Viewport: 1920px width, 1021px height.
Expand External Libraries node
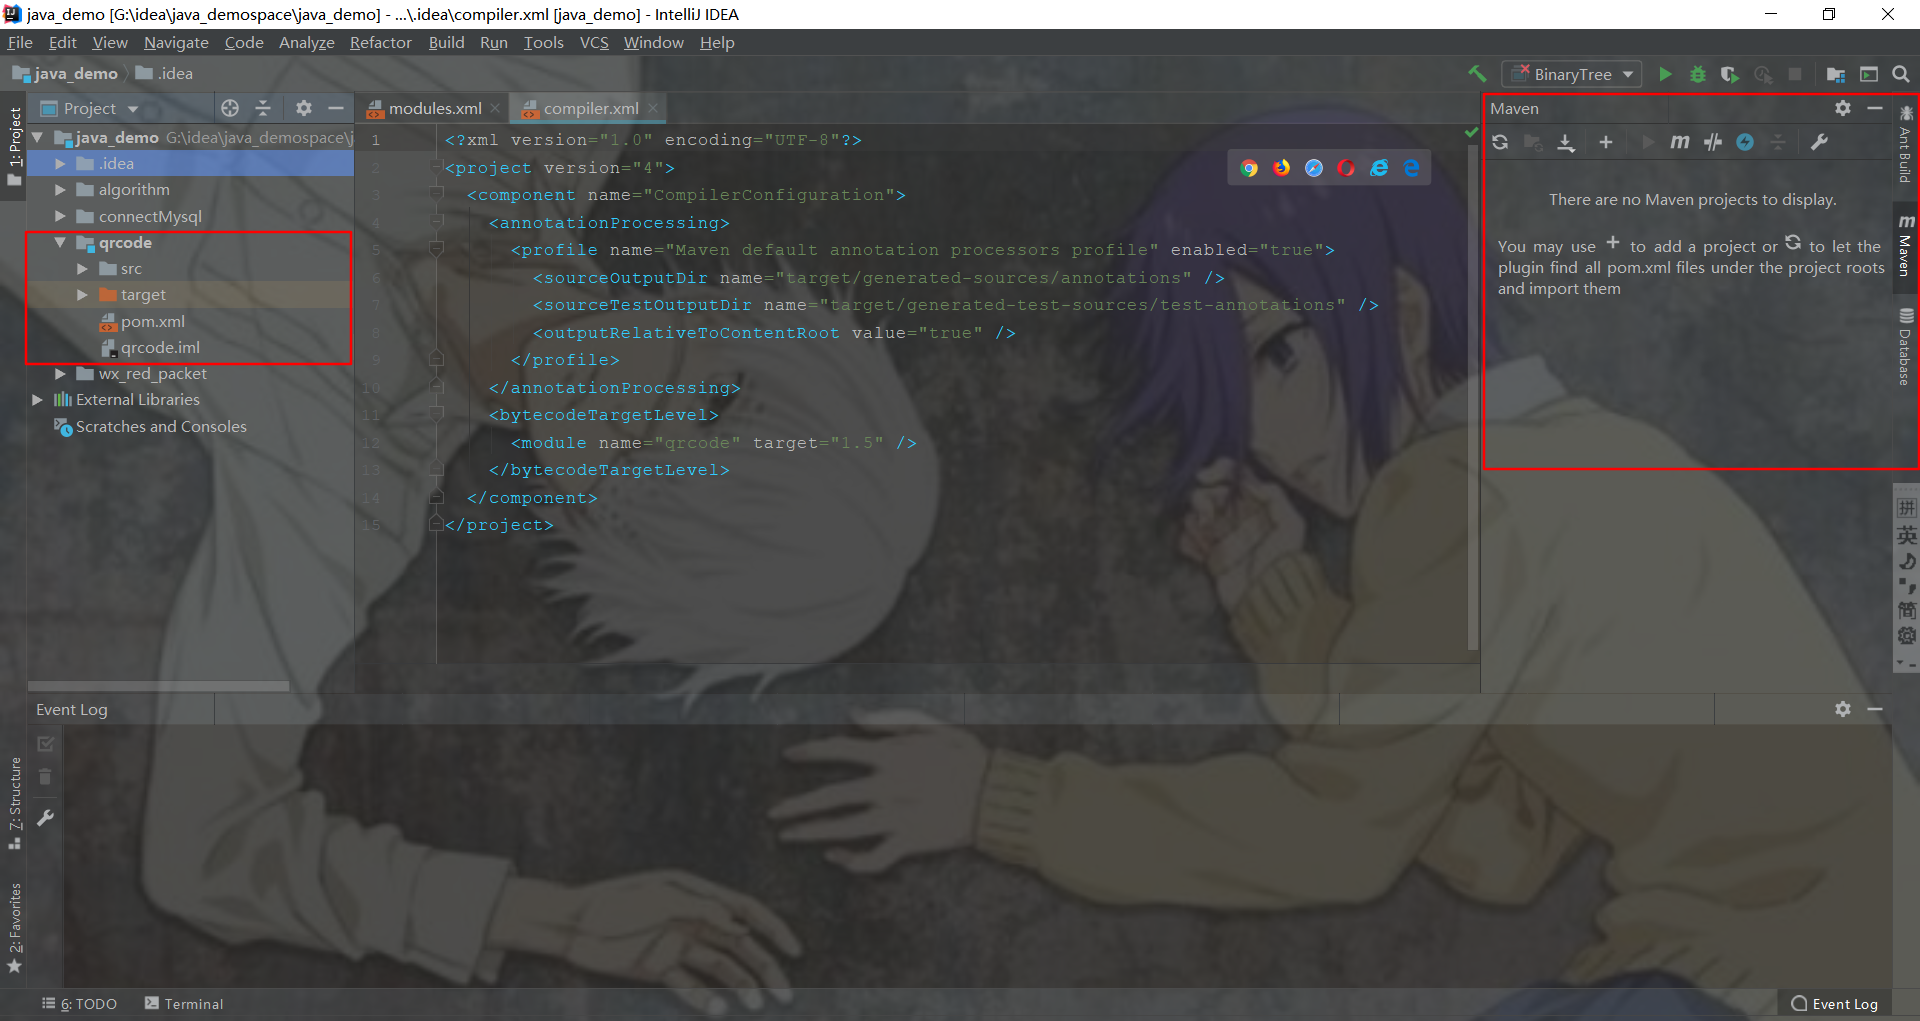click(x=38, y=399)
